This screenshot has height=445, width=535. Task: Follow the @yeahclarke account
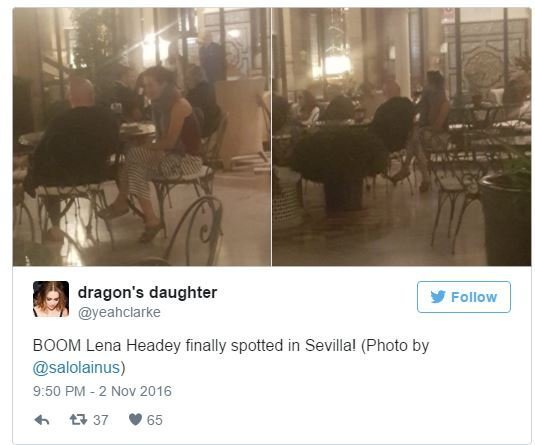[464, 297]
